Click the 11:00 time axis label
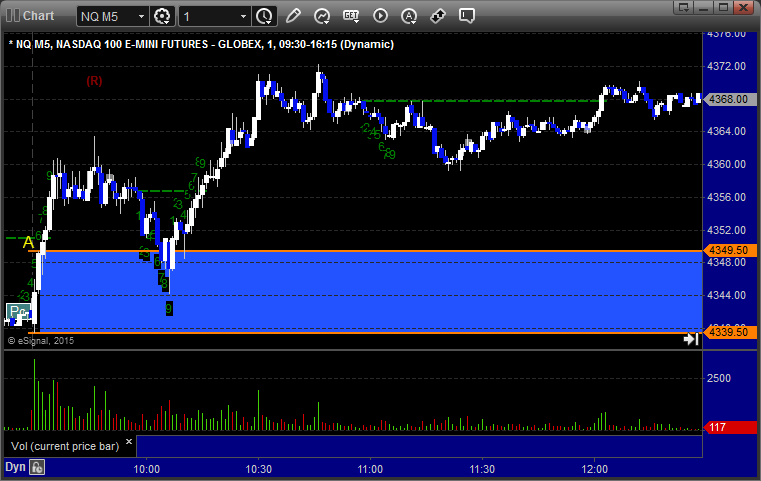761x481 pixels. tap(370, 469)
